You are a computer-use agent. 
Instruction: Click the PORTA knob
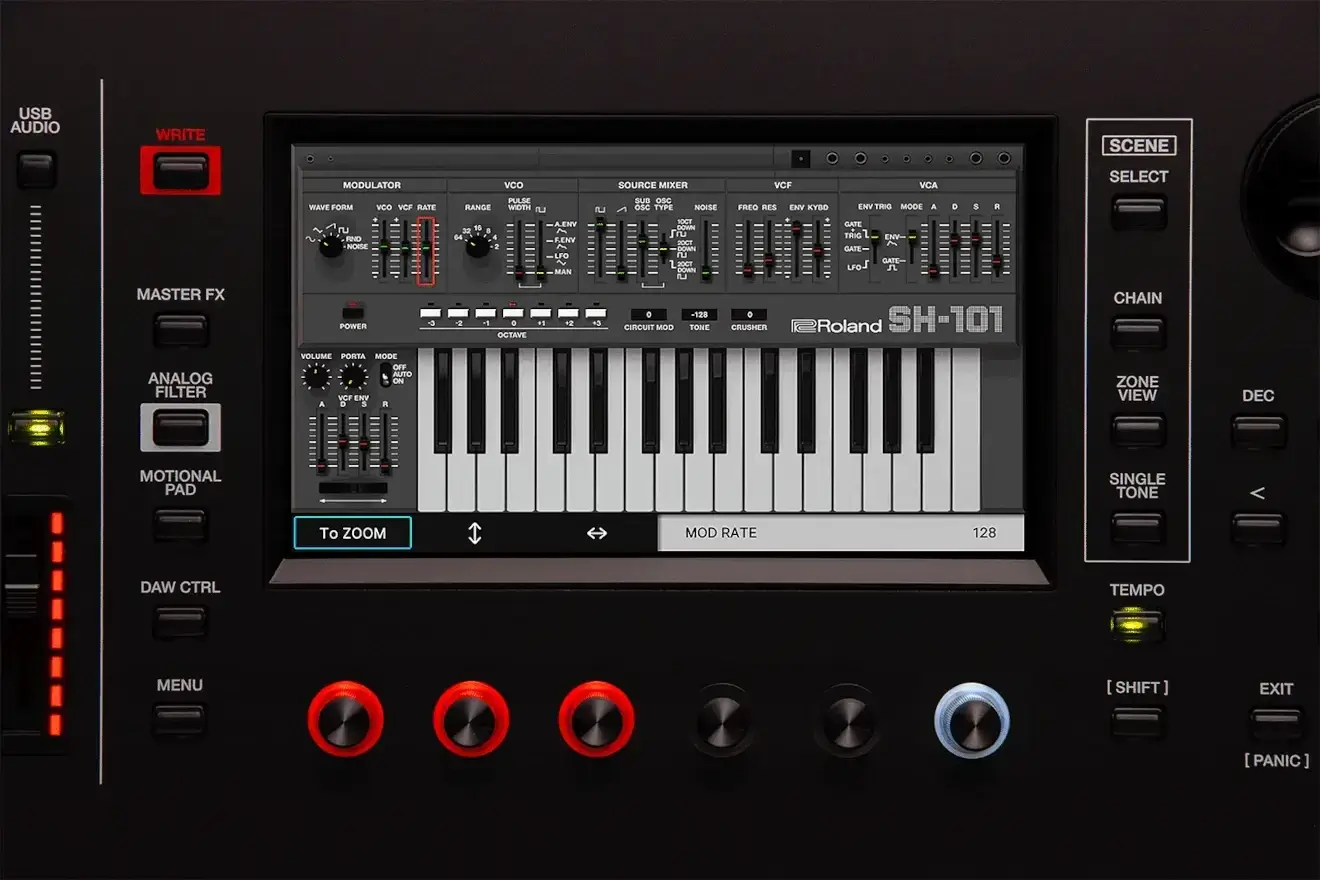point(352,376)
